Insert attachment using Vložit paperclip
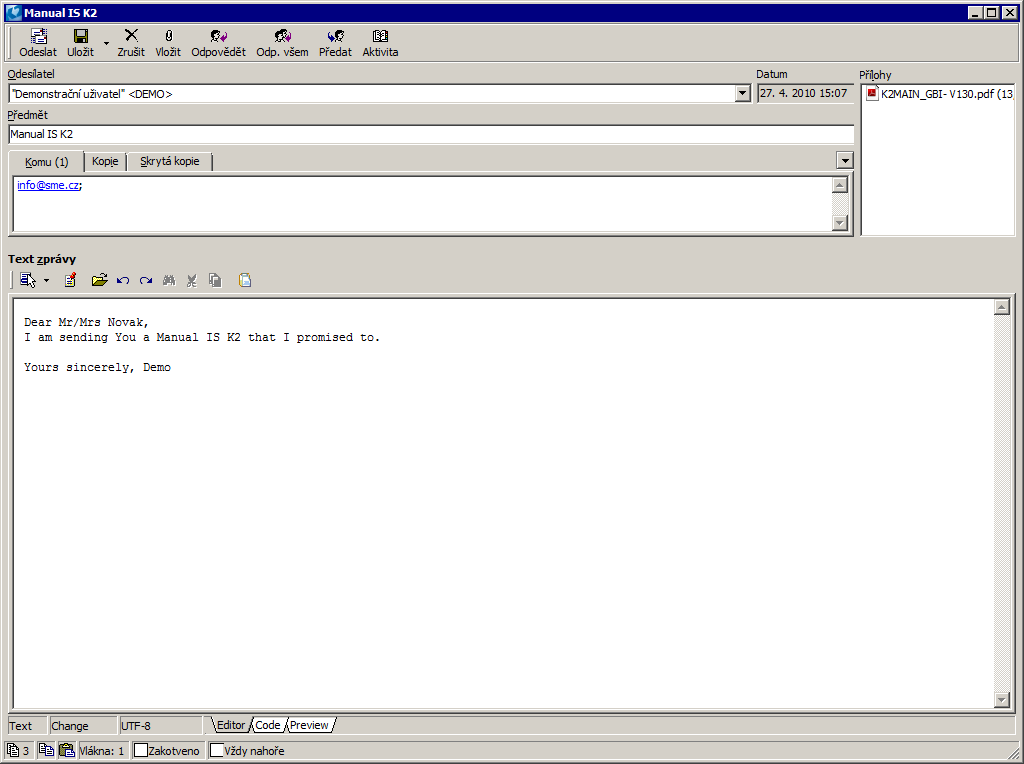This screenshot has width=1024, height=764. (x=168, y=43)
